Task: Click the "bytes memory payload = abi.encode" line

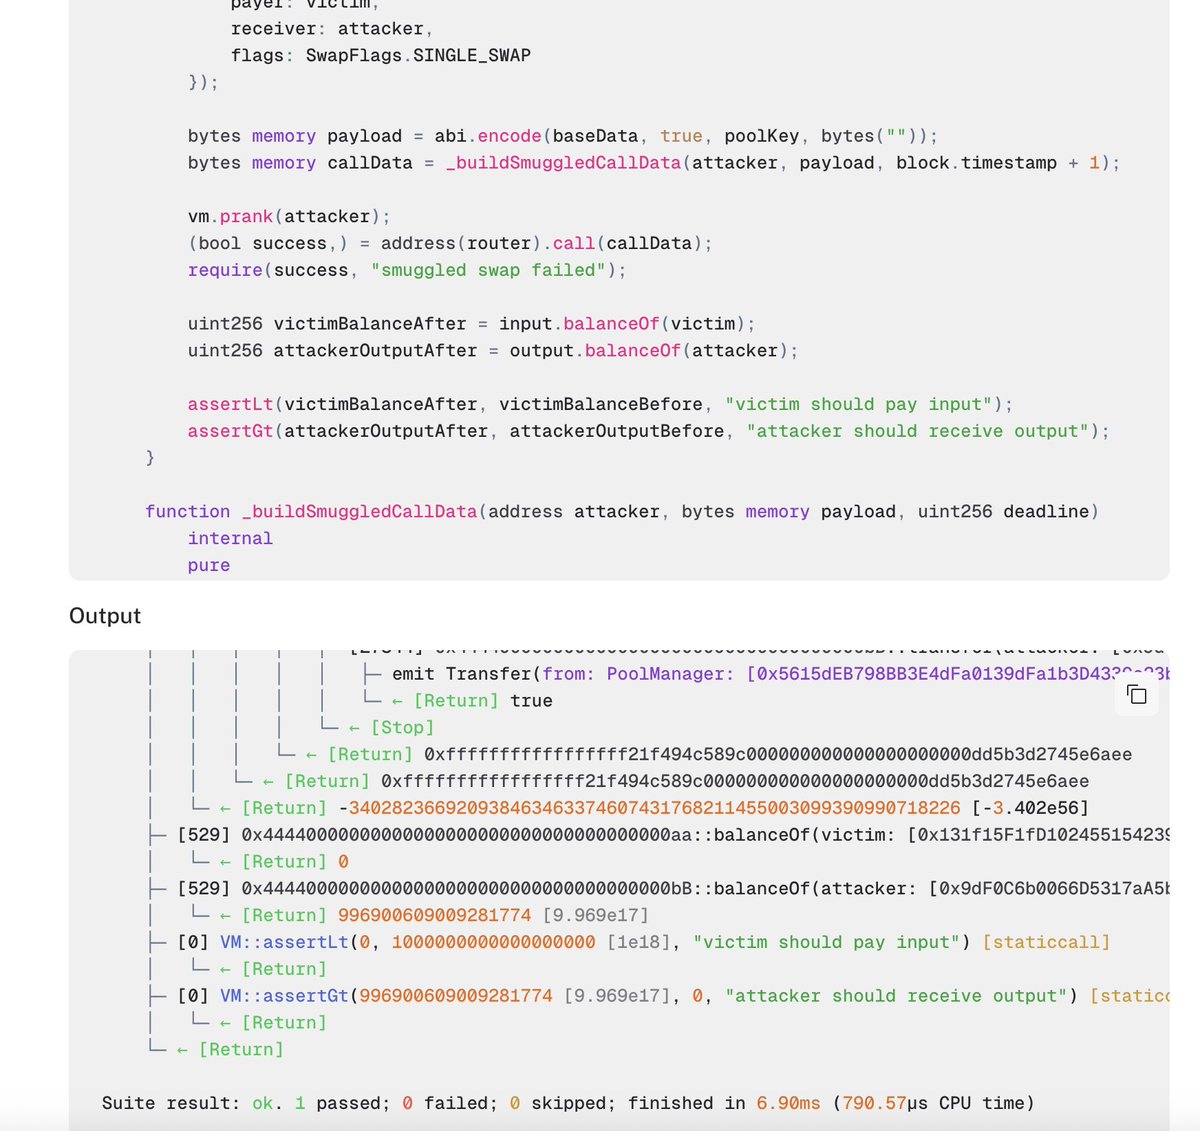Action: pos(563,136)
